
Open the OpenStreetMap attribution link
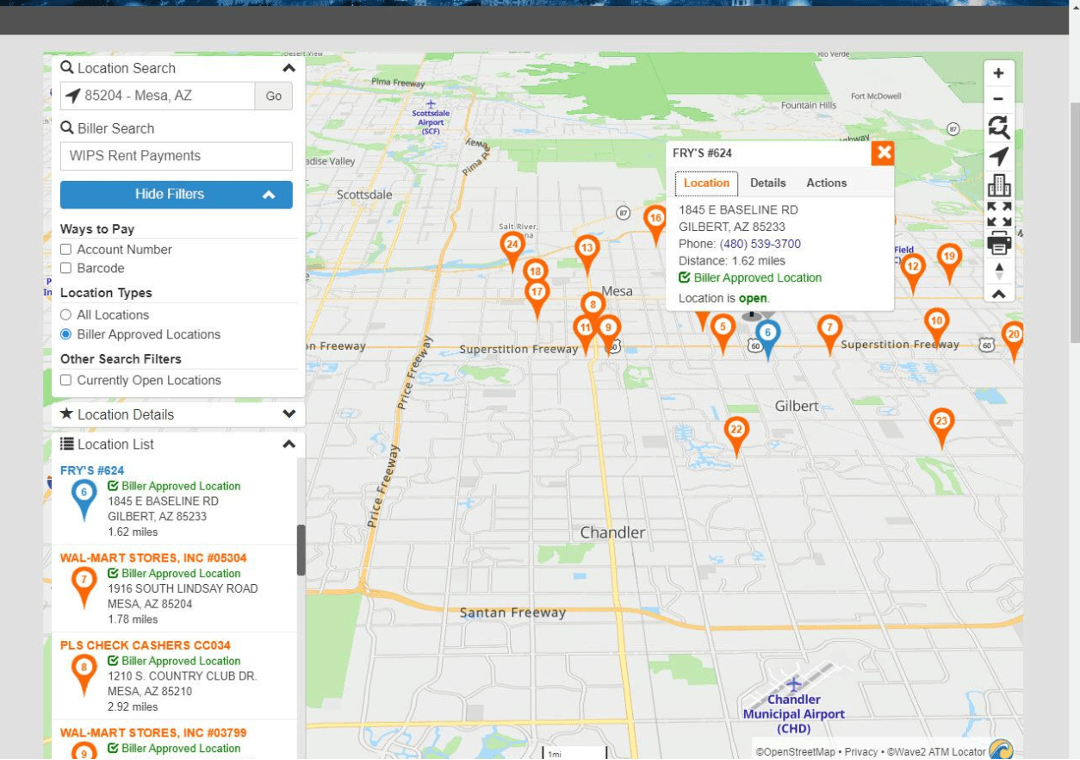[795, 752]
